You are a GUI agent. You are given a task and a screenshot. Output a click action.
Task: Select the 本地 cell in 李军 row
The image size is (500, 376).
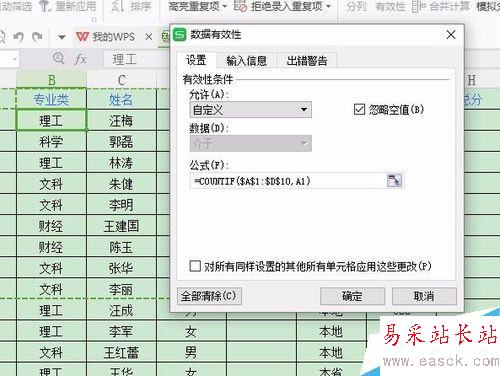(x=331, y=332)
